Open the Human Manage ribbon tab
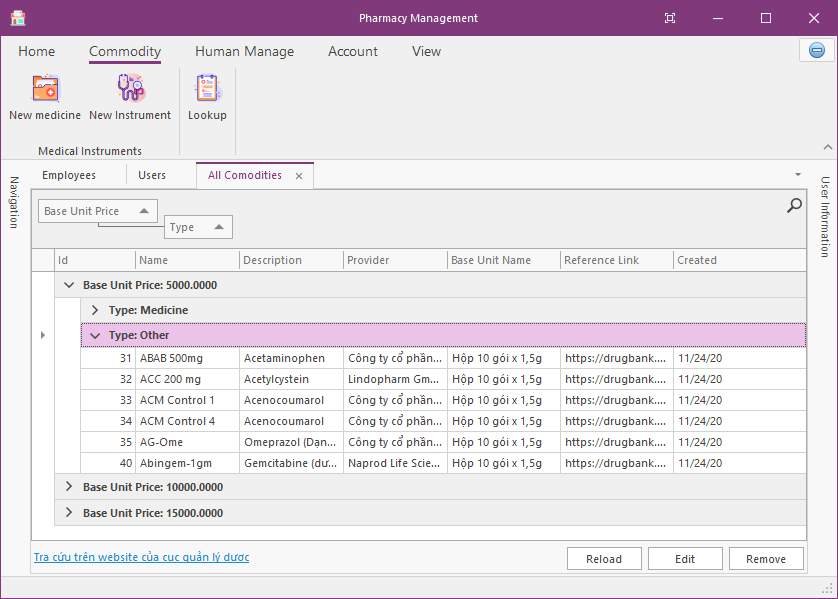Viewport: 838px width, 599px height. click(x=242, y=51)
